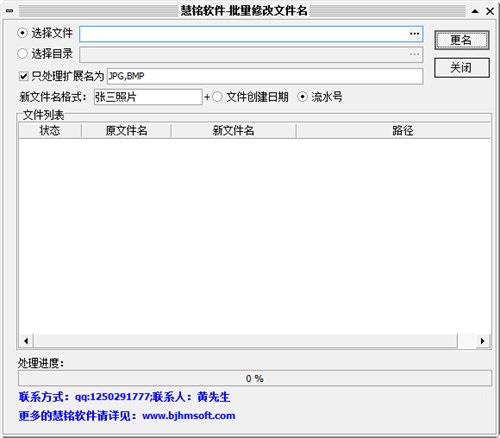This screenshot has width=500, height=438.
Task: Open the system menu icon in title bar
Action: 10,11
